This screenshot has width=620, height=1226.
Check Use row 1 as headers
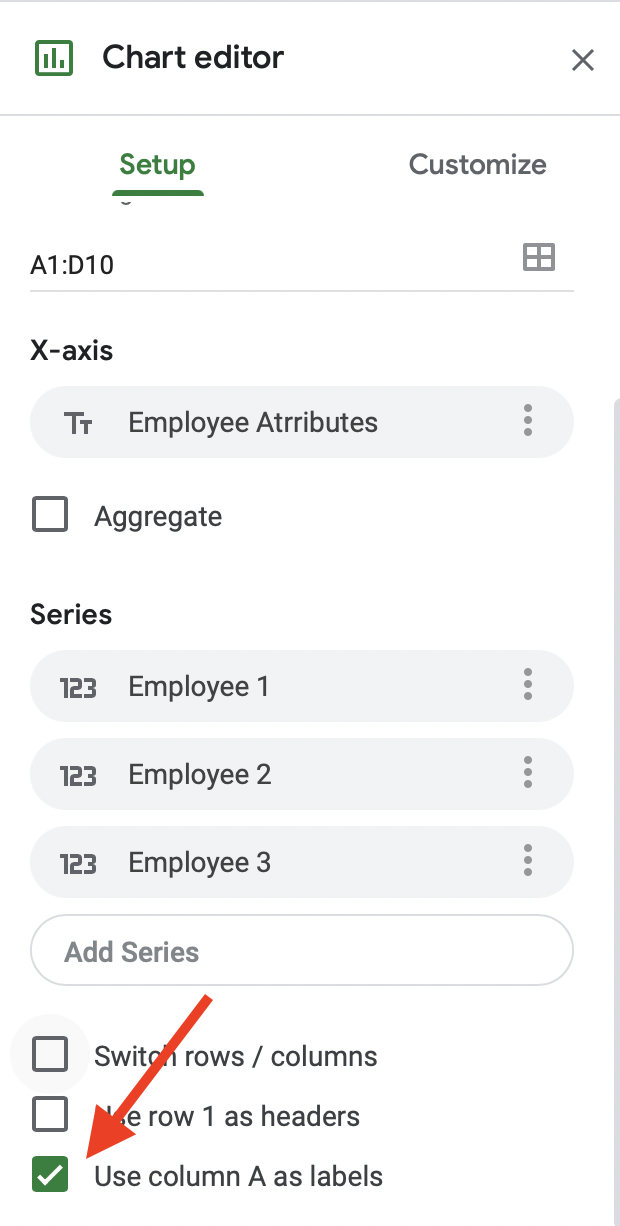[50, 1115]
